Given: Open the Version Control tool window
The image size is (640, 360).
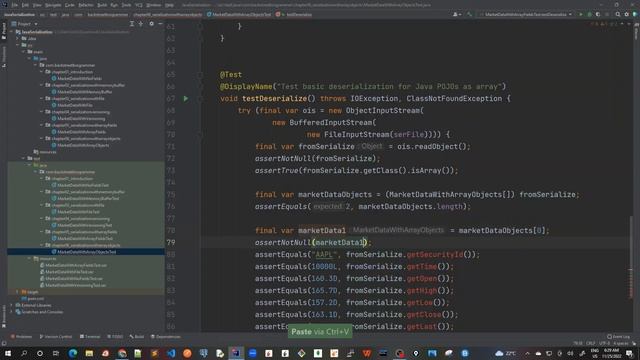Looking at the screenshot, I should (x=56, y=337).
